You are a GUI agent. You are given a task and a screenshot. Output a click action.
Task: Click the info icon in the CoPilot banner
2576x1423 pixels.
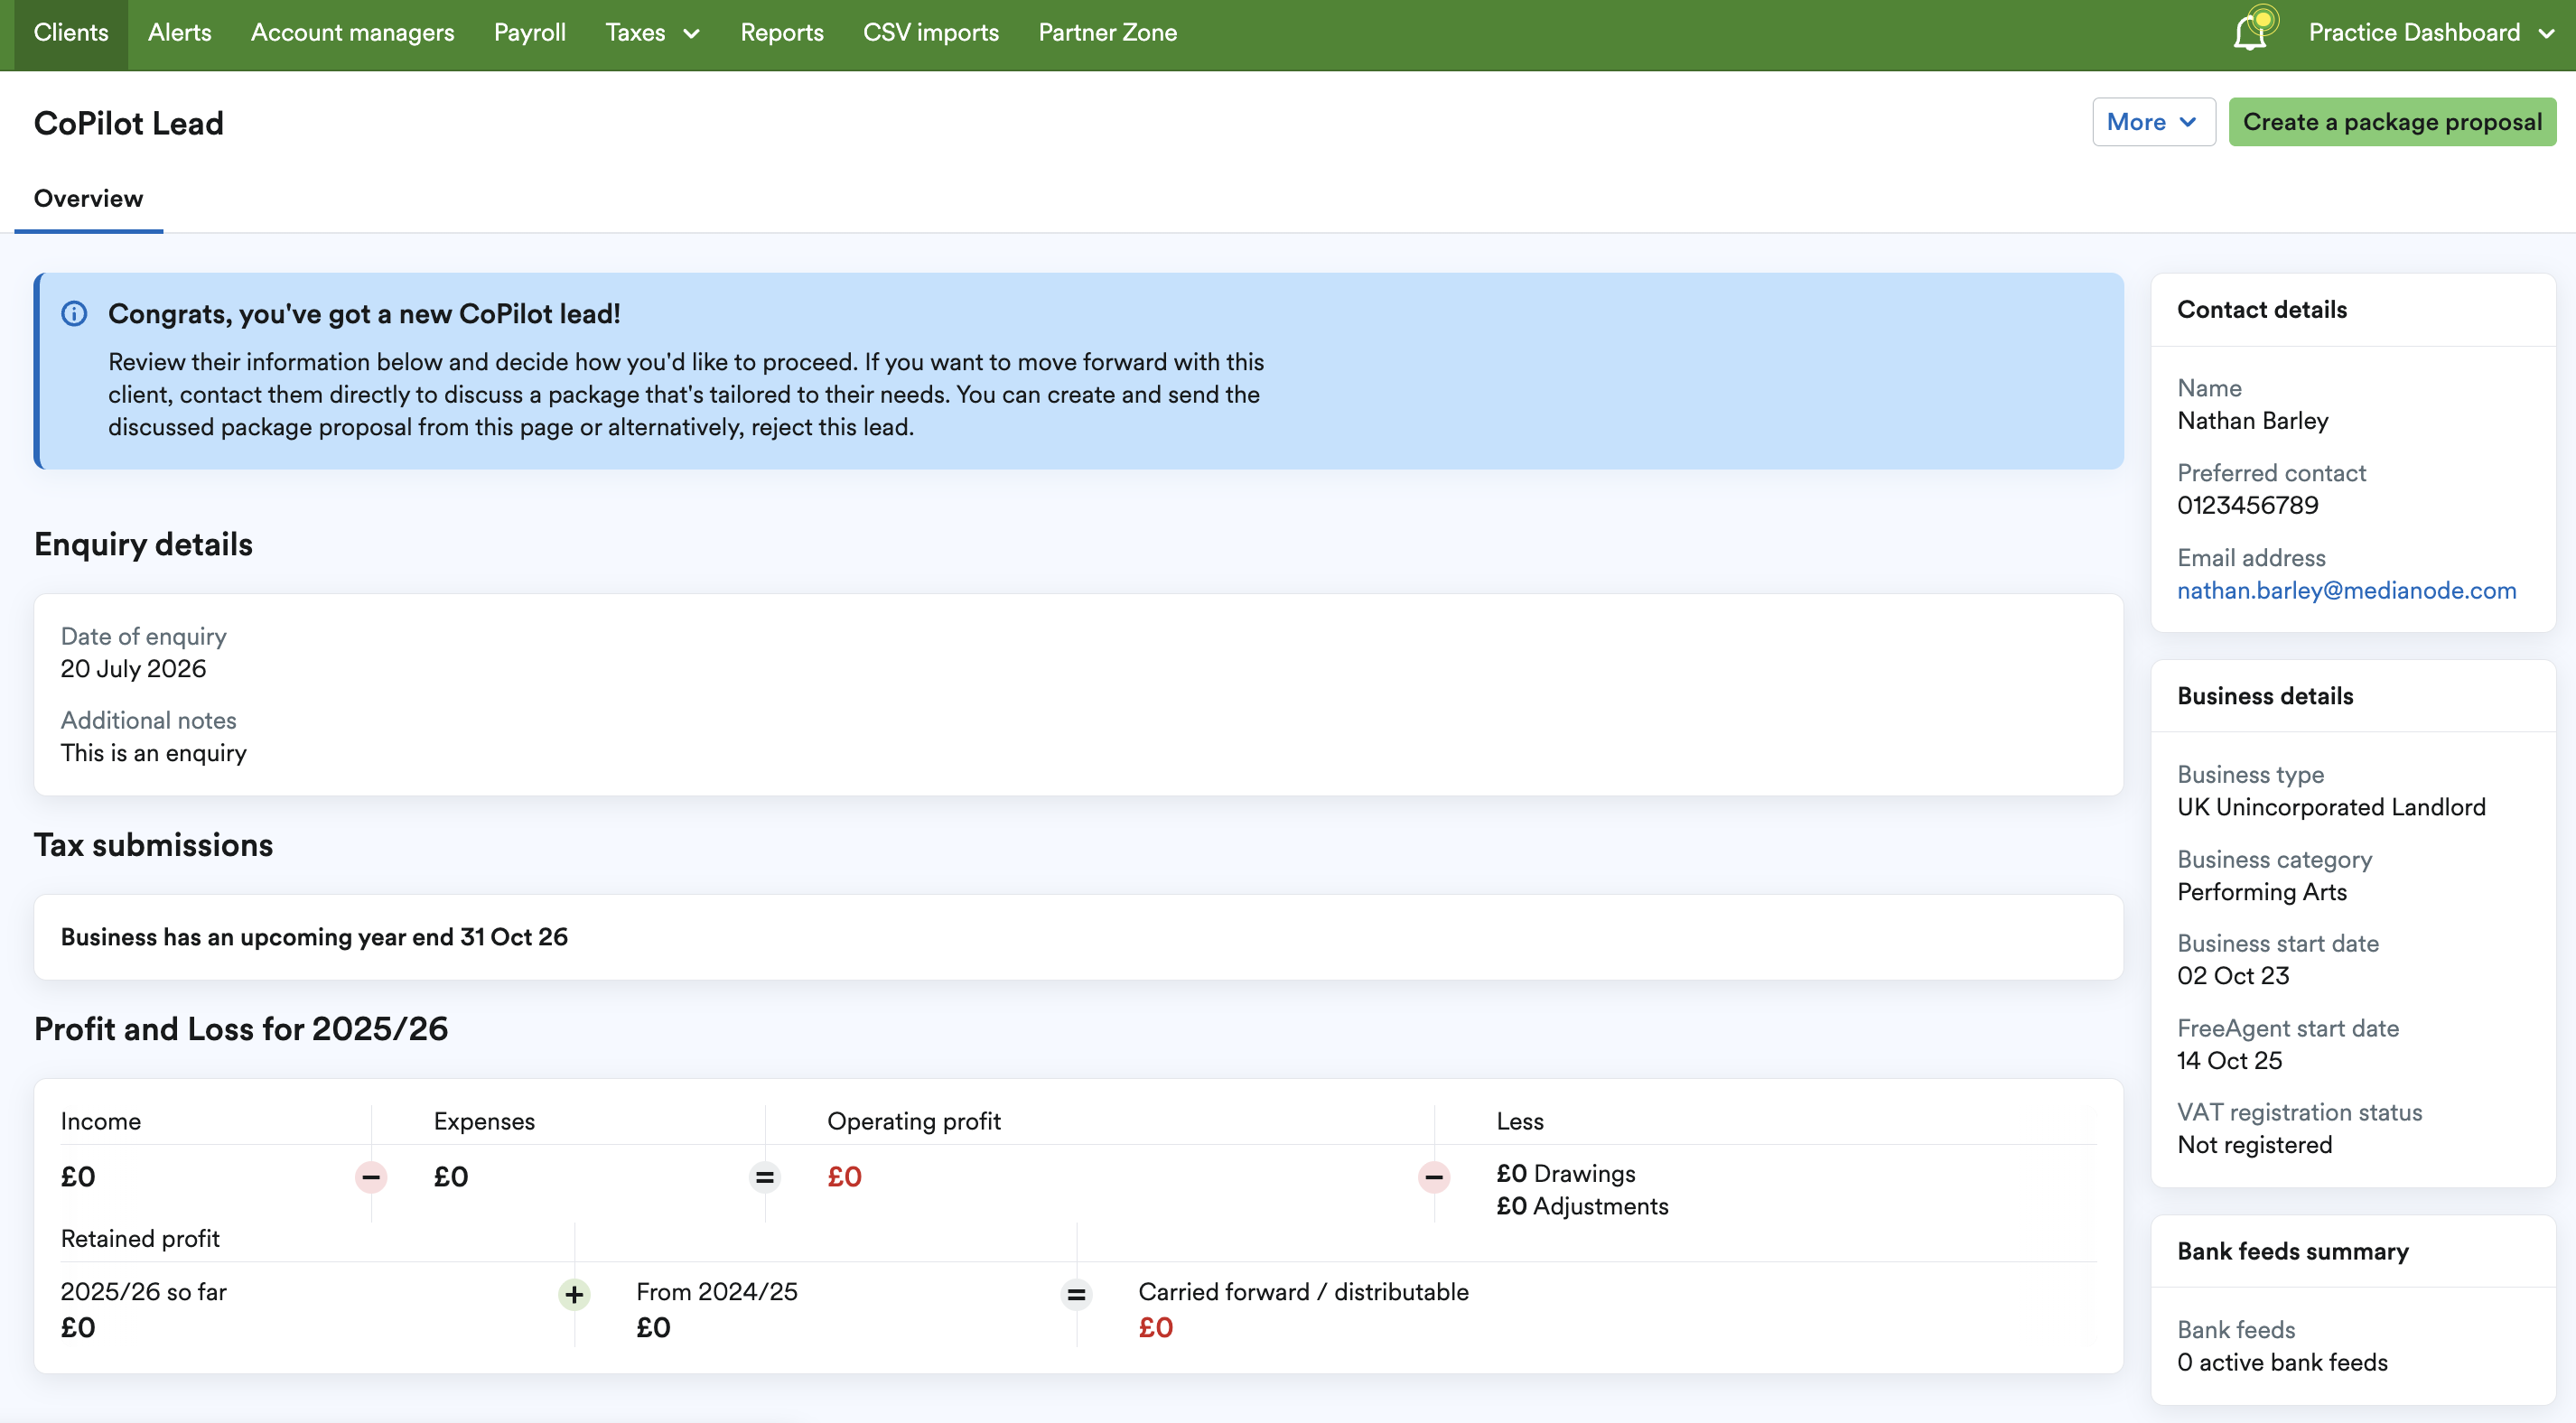(x=74, y=314)
